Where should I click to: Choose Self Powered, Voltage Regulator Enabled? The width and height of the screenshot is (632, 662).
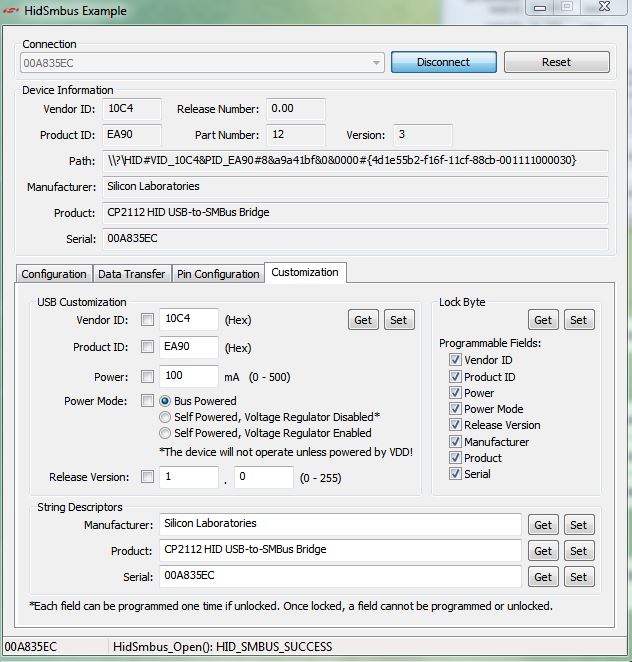166,433
